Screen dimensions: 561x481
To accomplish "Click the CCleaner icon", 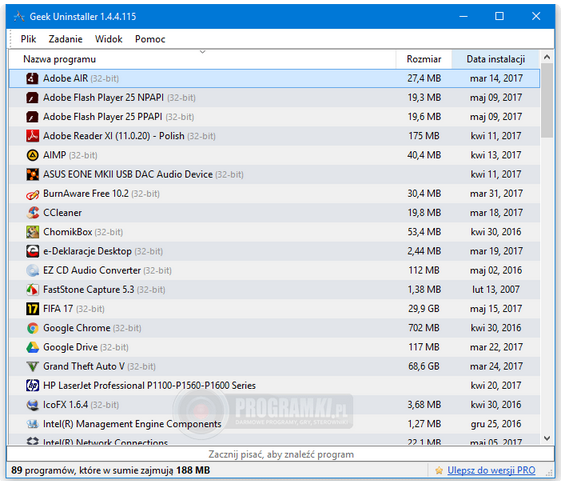I will pyautogui.click(x=32, y=213).
